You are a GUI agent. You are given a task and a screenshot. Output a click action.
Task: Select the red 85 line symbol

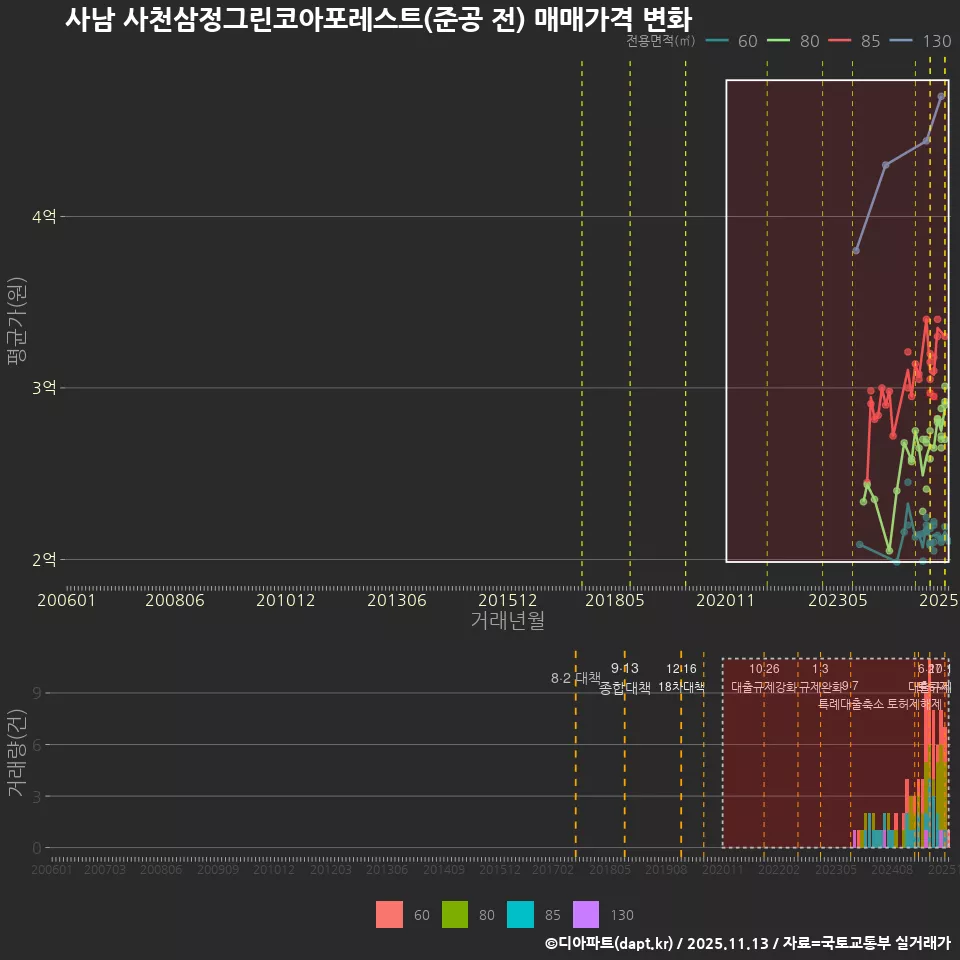click(x=838, y=42)
